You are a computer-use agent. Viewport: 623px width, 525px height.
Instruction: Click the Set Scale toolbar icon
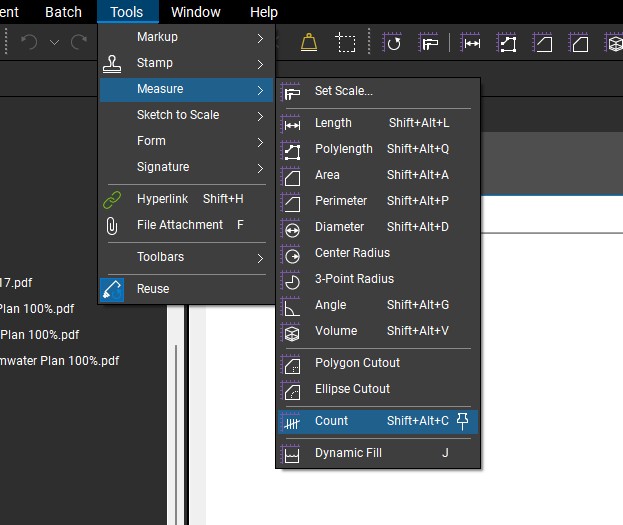429,43
